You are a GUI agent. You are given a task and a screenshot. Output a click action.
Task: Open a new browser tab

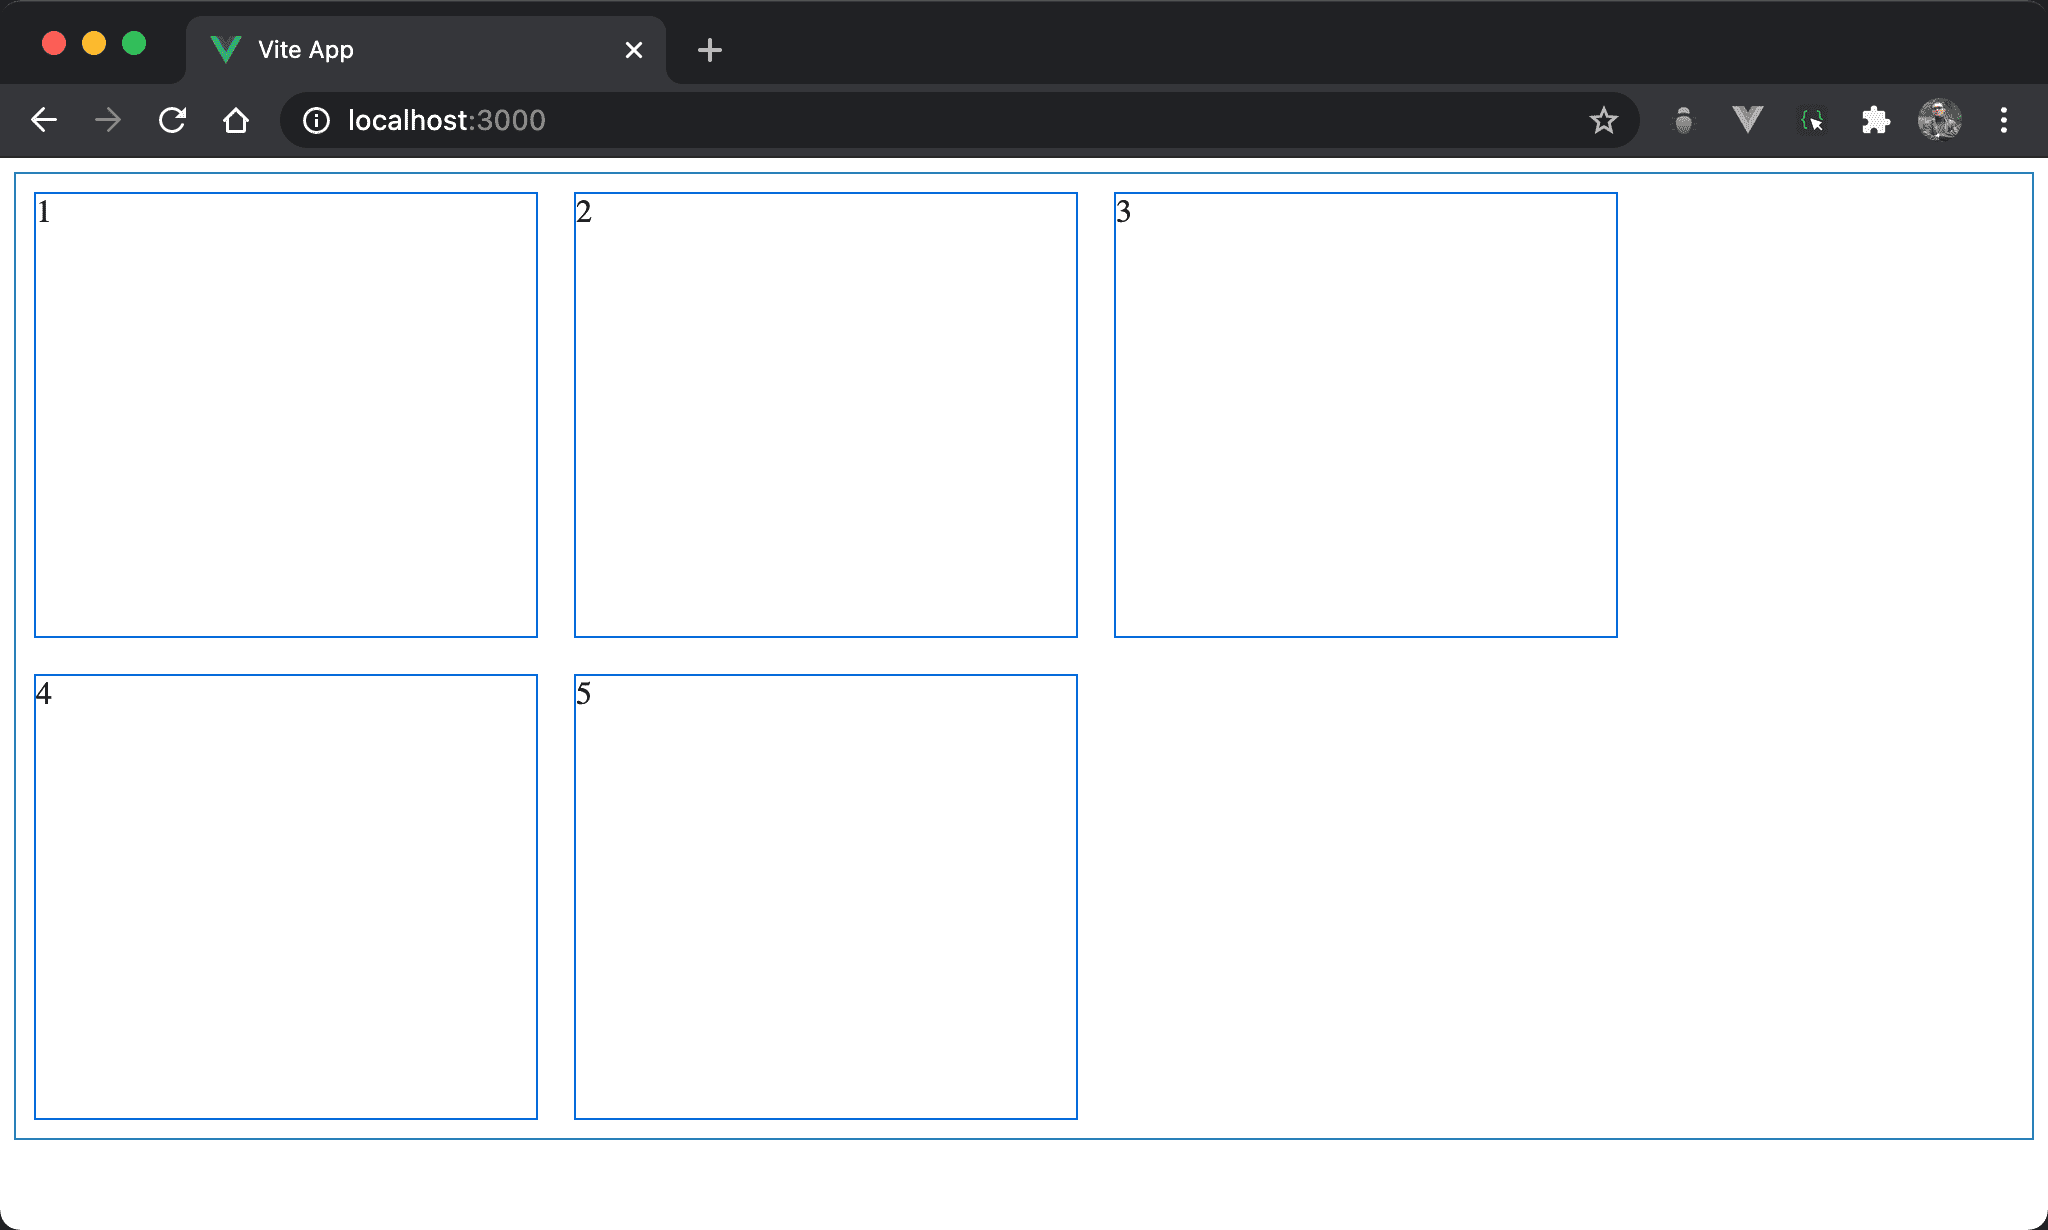pyautogui.click(x=710, y=50)
